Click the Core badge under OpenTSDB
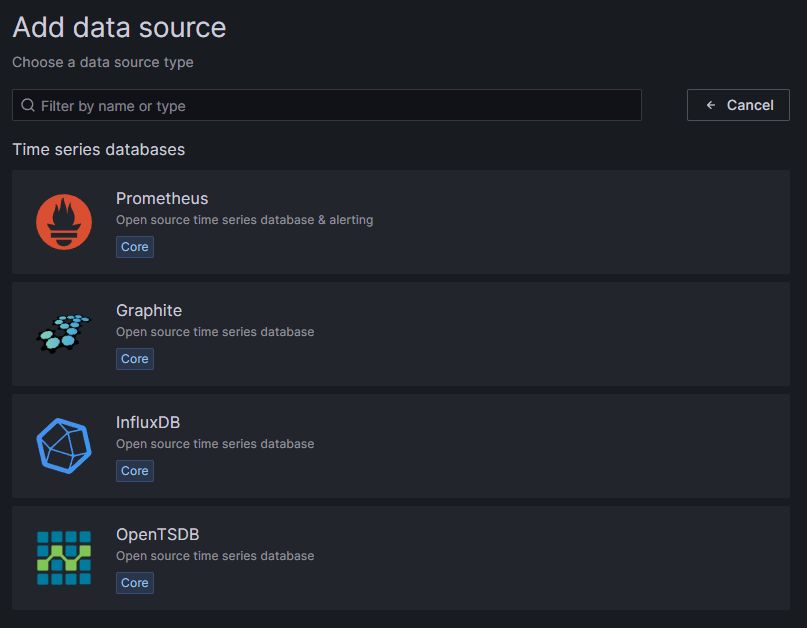 (x=134, y=582)
